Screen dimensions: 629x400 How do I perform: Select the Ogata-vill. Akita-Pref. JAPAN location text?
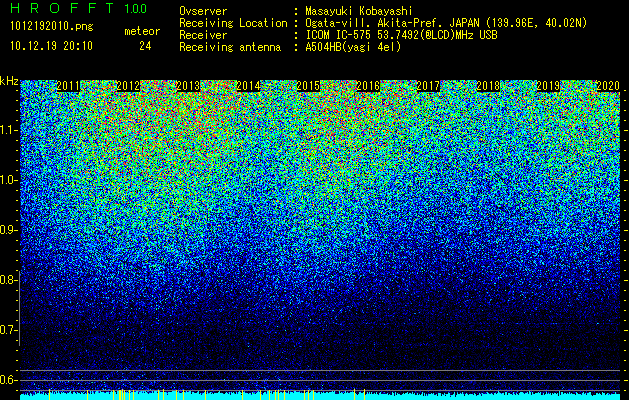pyautogui.click(x=446, y=24)
